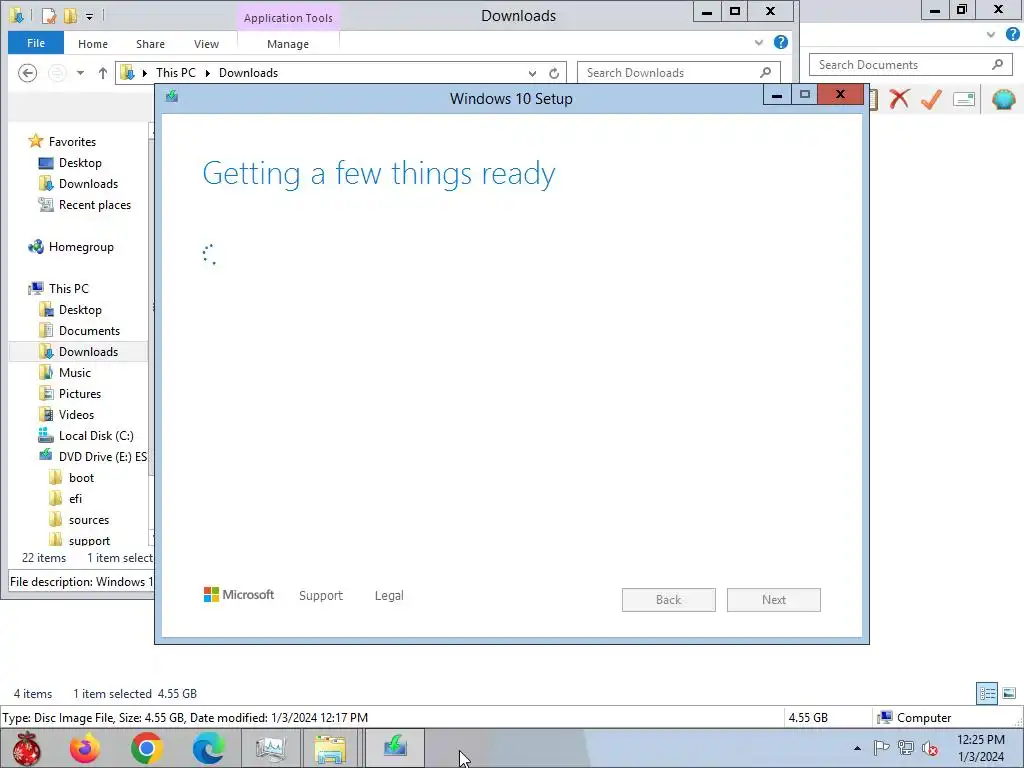1024x768 pixels.
Task: Open the recent locations dropdown arrow
Action: (80, 72)
